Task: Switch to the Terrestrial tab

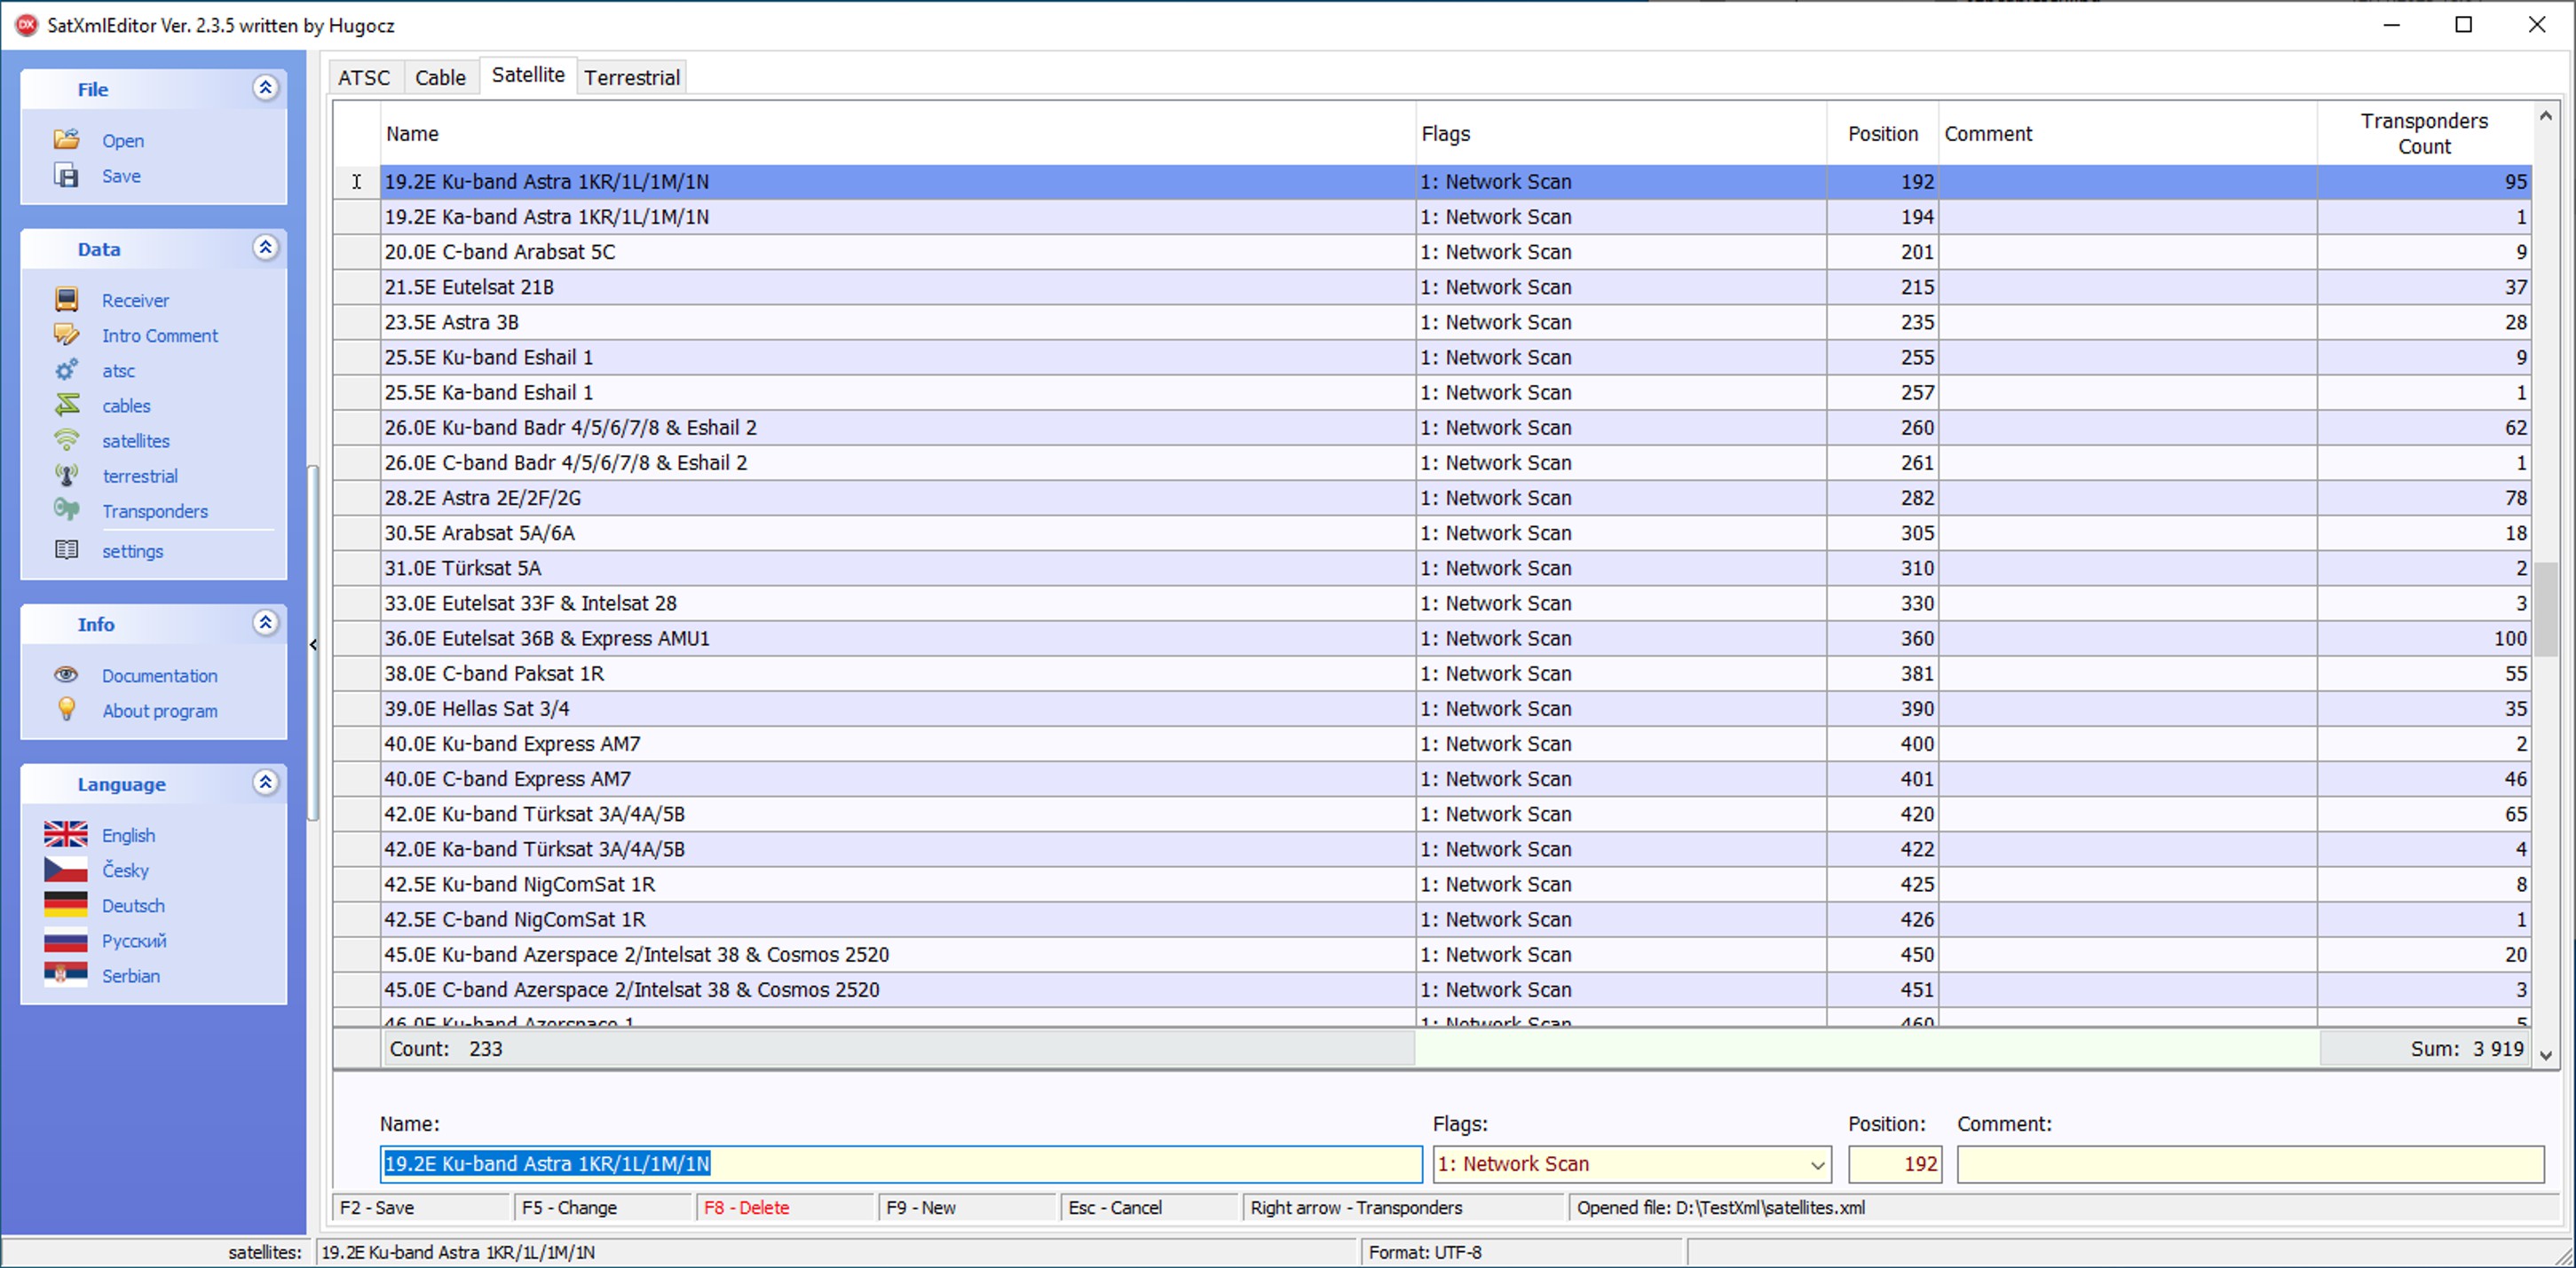Action: (x=632, y=77)
